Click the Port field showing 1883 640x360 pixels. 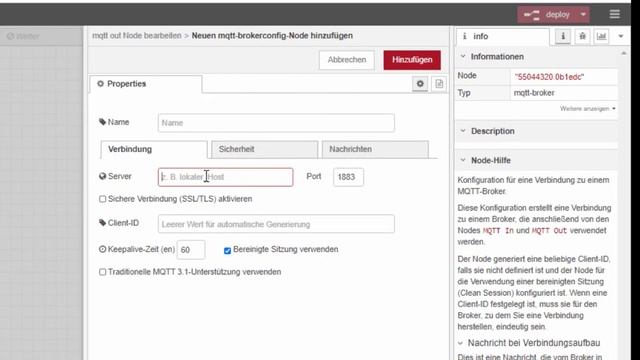(x=348, y=177)
